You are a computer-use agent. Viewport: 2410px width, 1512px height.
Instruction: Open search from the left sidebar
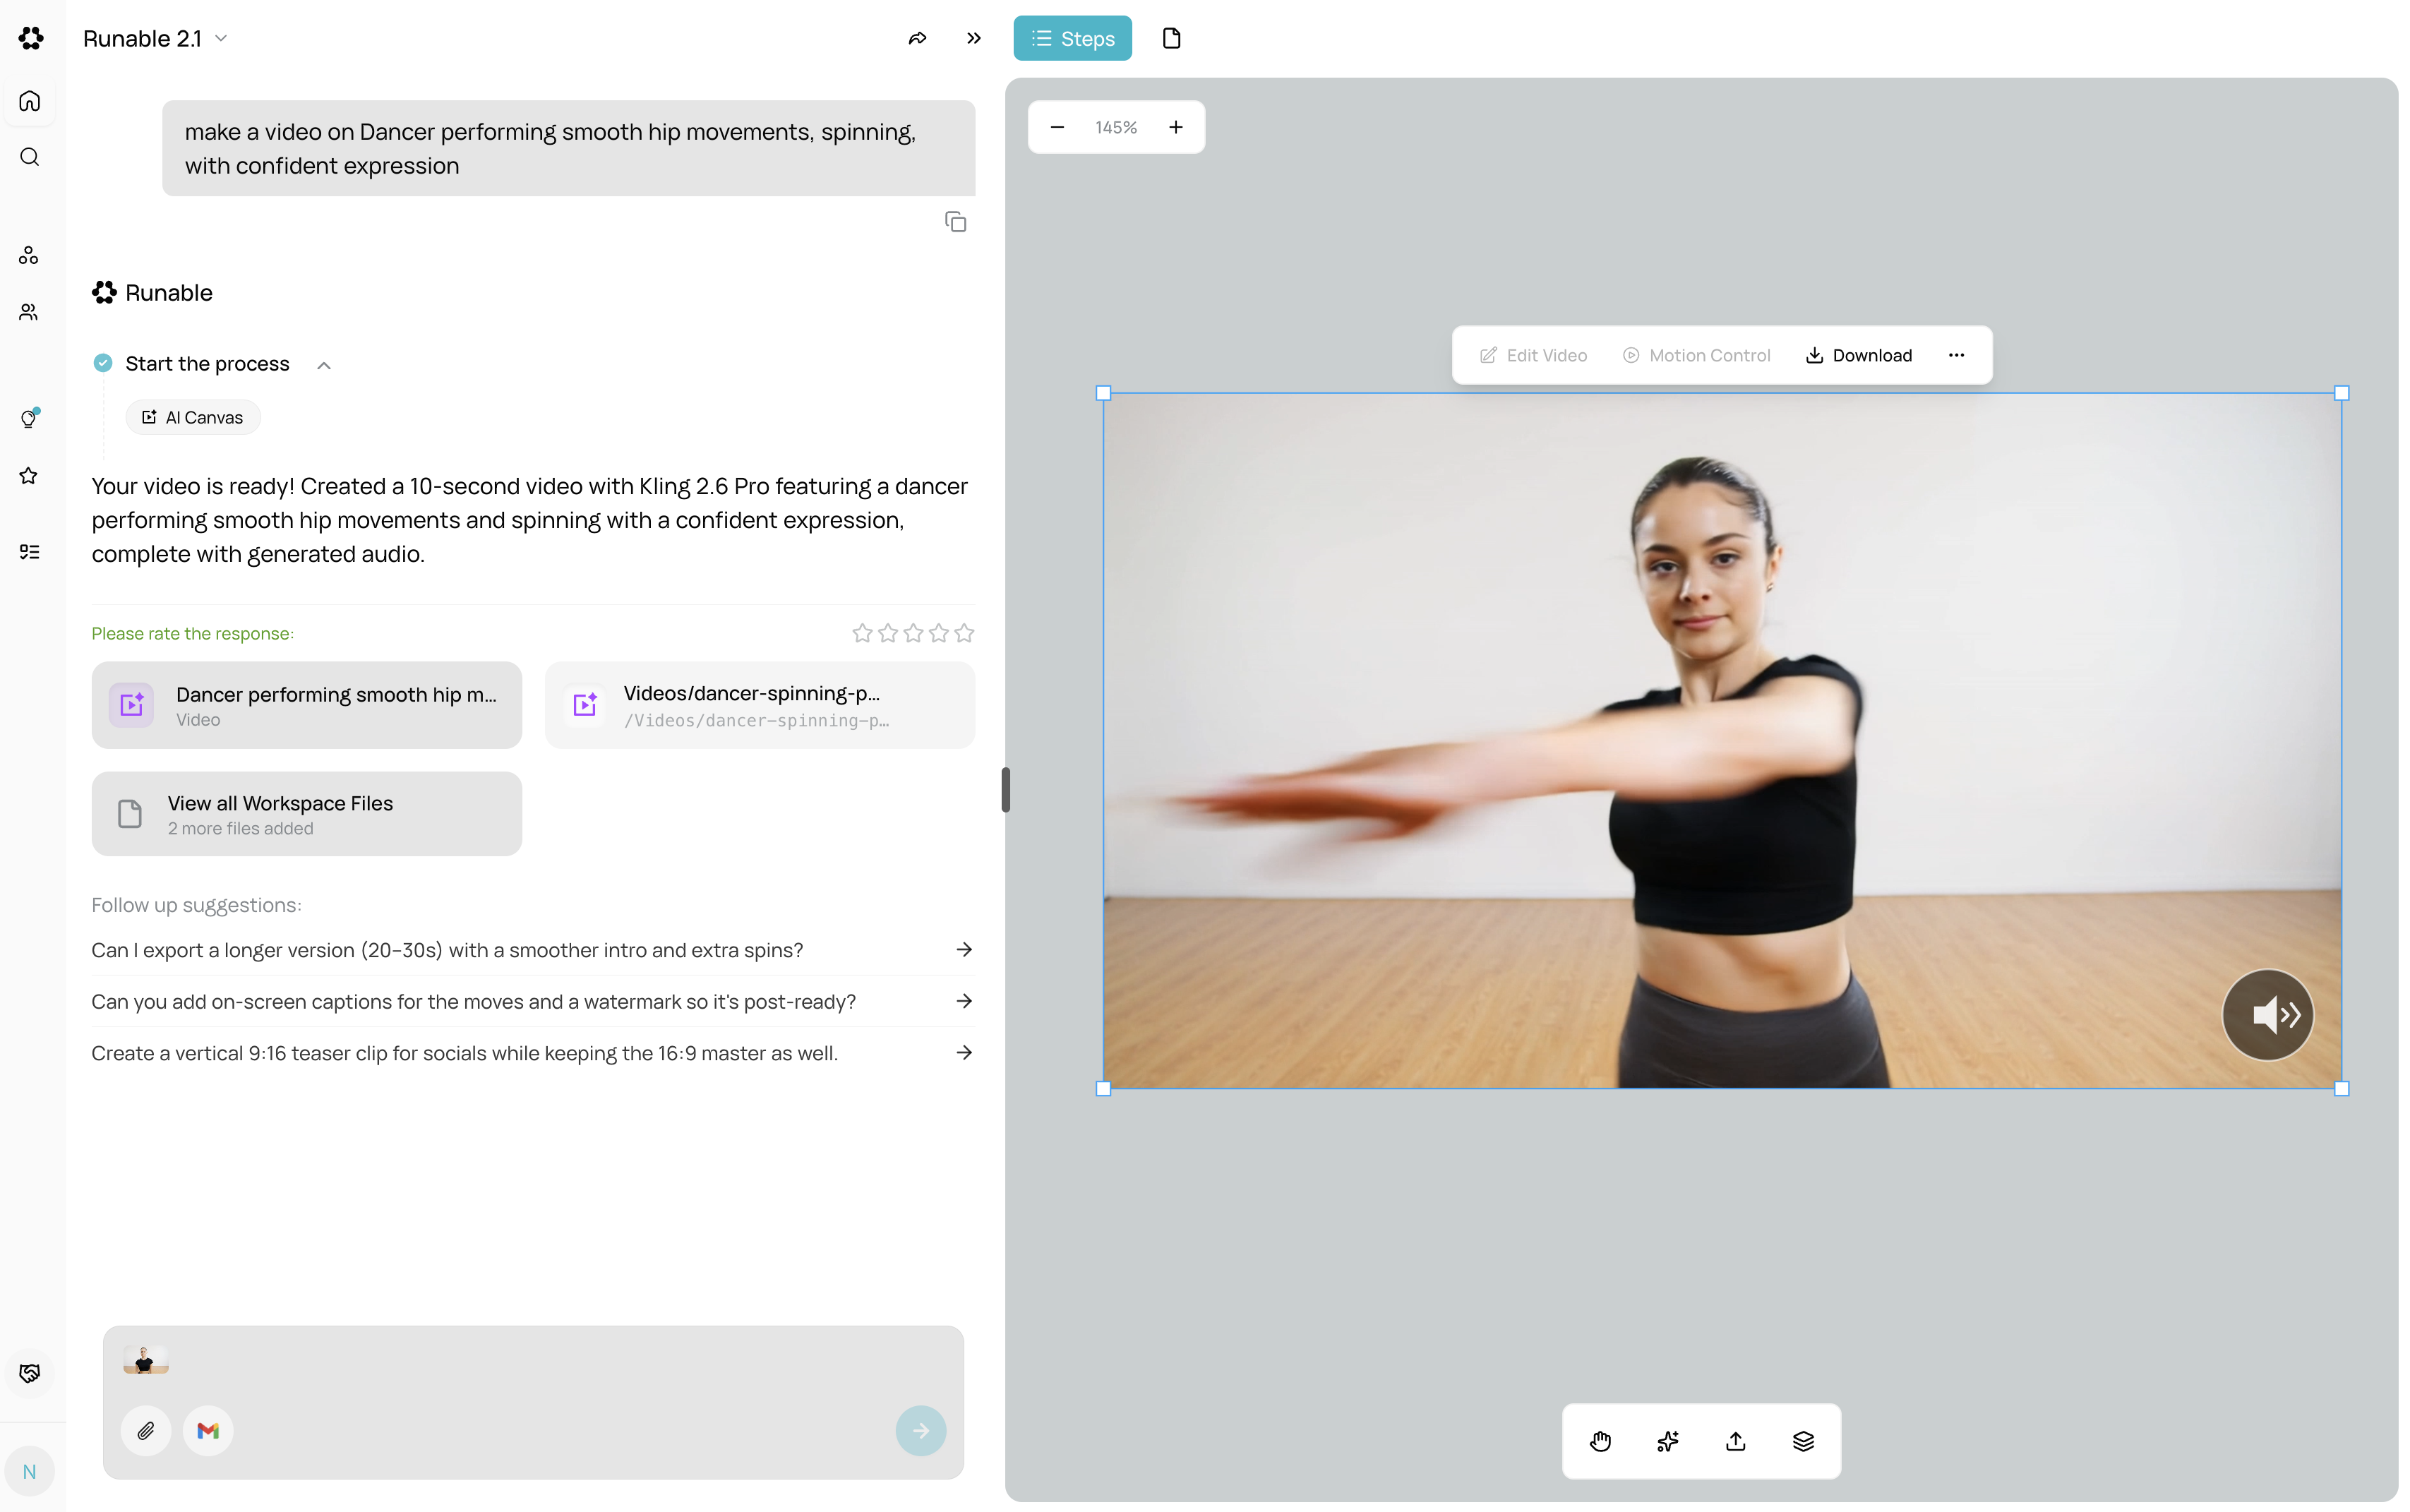tap(30, 157)
